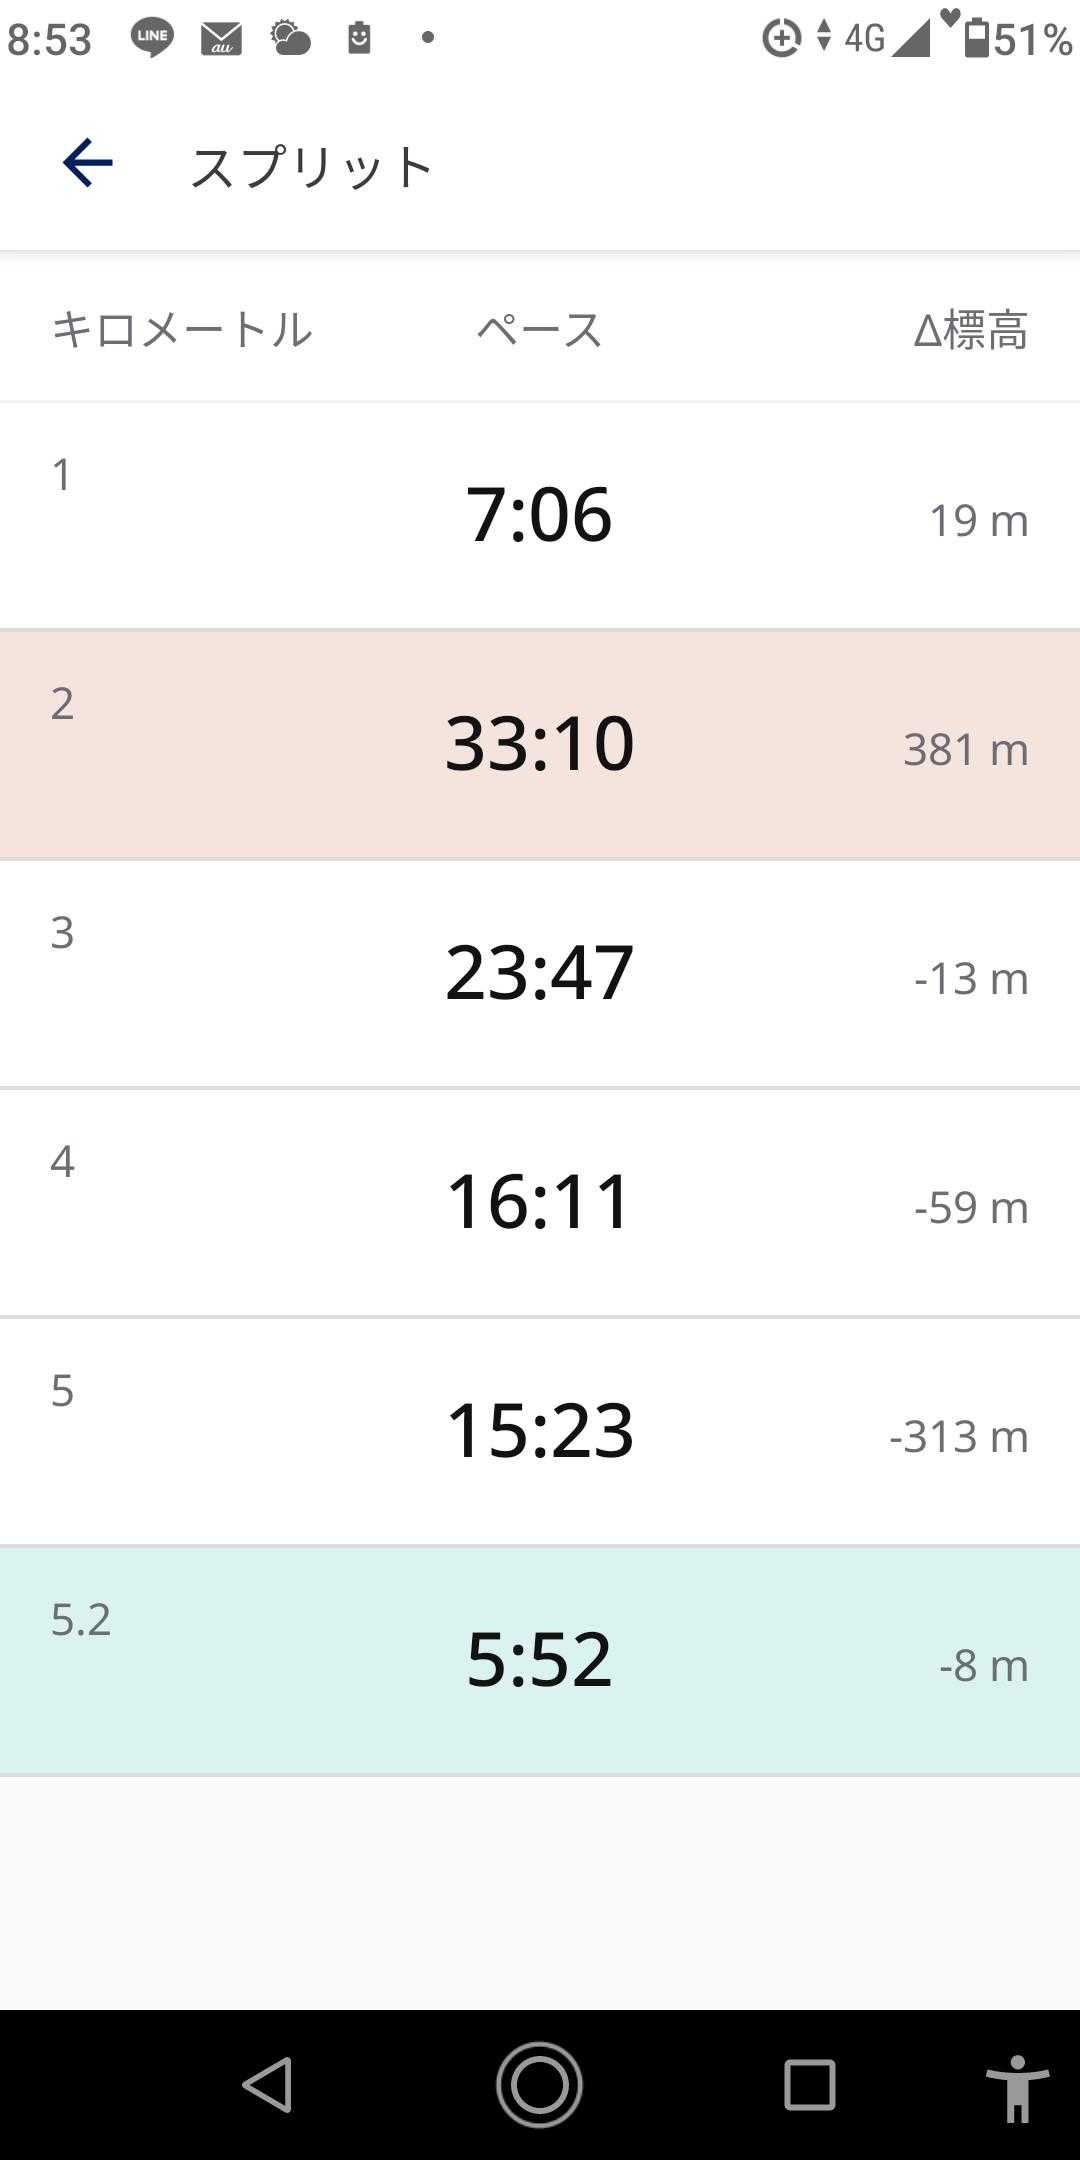The image size is (1080, 2160).
Task: Tap the 16:11 pace split row
Action: pyautogui.click(x=540, y=1202)
